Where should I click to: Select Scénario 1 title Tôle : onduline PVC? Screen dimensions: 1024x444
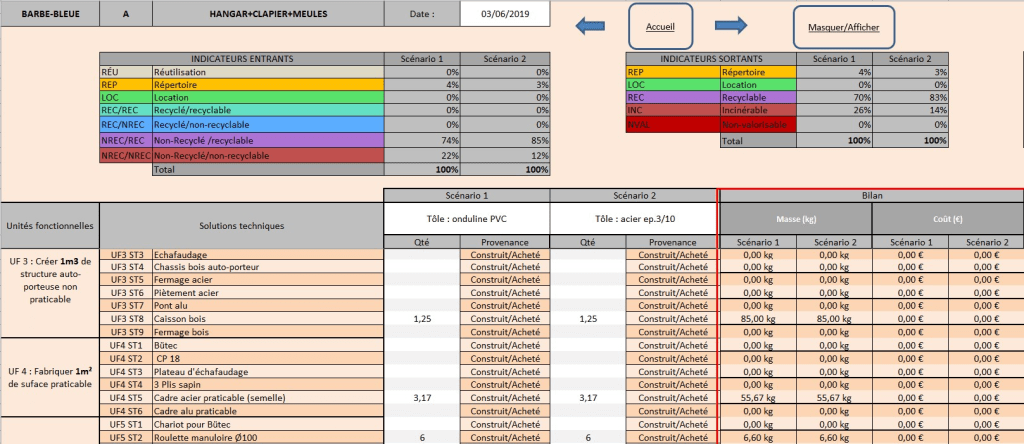click(466, 219)
